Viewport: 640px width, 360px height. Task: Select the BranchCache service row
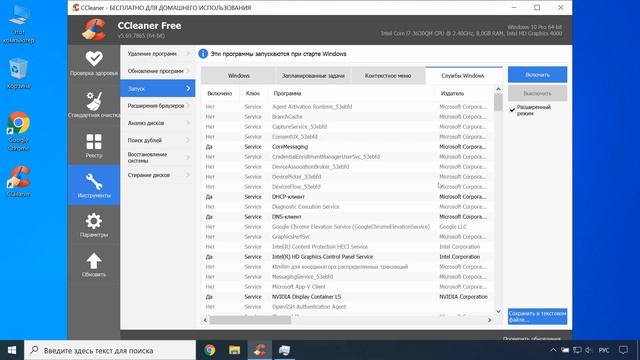[x=347, y=117]
